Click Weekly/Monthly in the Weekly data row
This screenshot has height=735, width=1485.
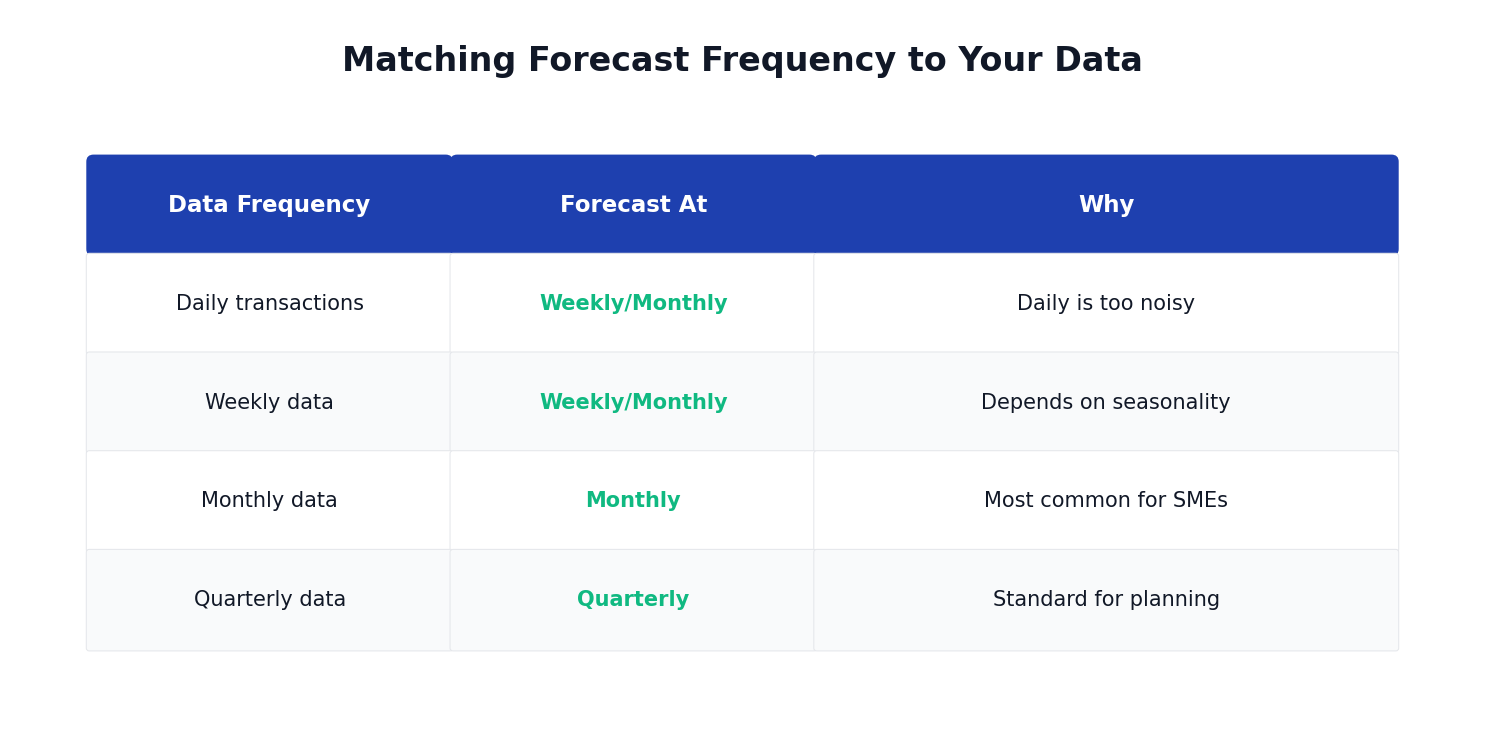coord(633,403)
